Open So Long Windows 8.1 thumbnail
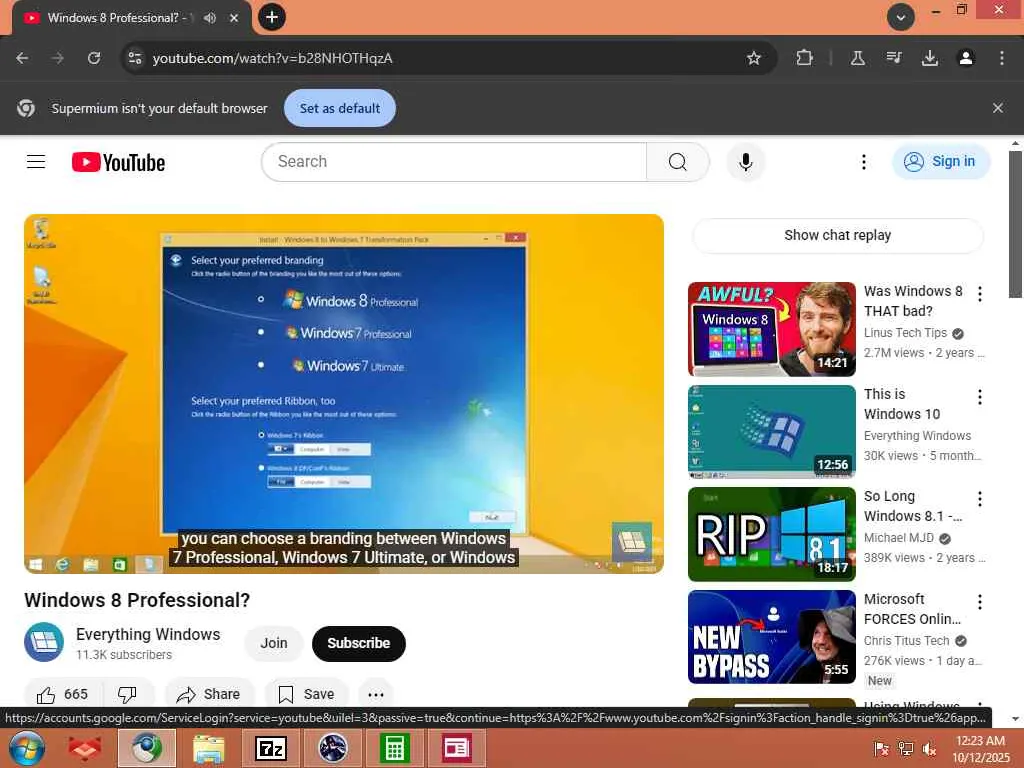 [x=771, y=534]
